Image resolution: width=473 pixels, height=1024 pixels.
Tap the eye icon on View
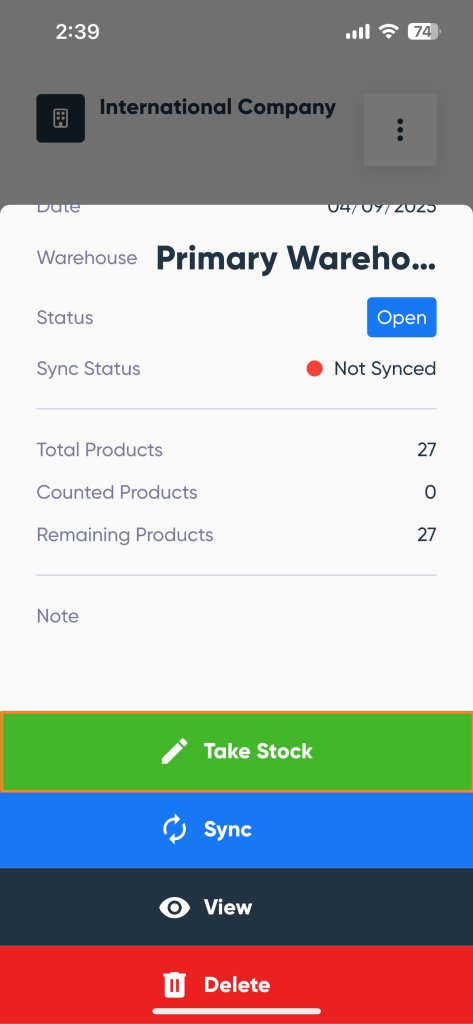174,907
